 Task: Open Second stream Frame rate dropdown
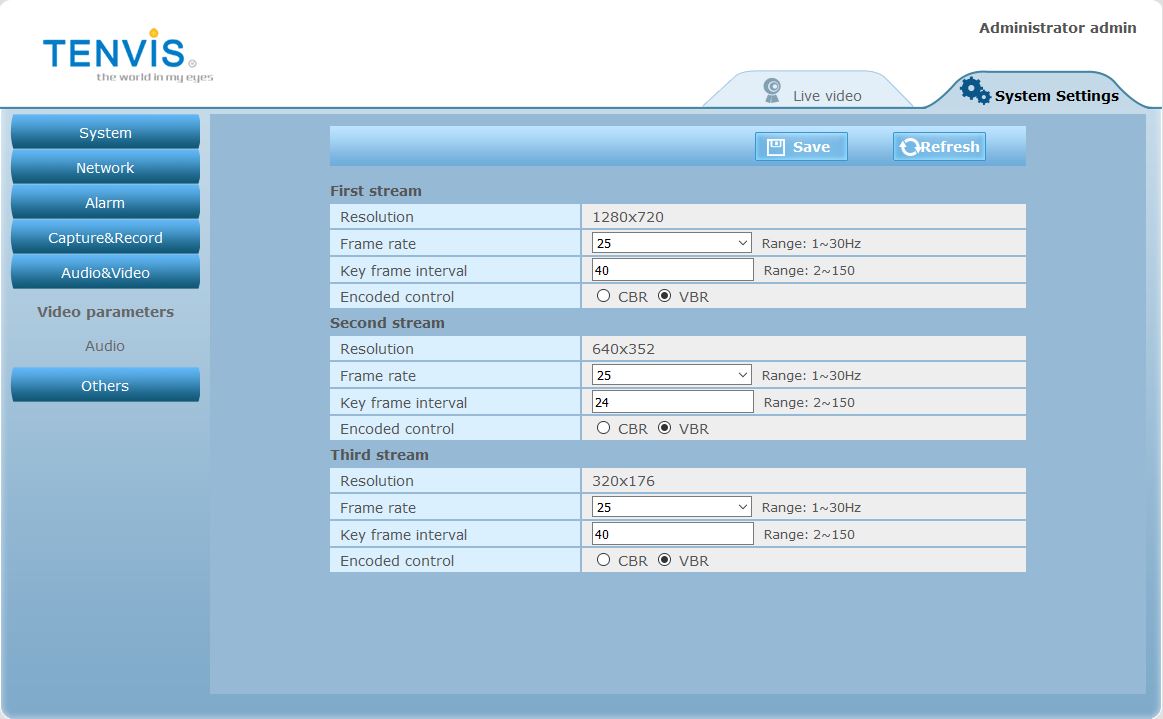671,375
